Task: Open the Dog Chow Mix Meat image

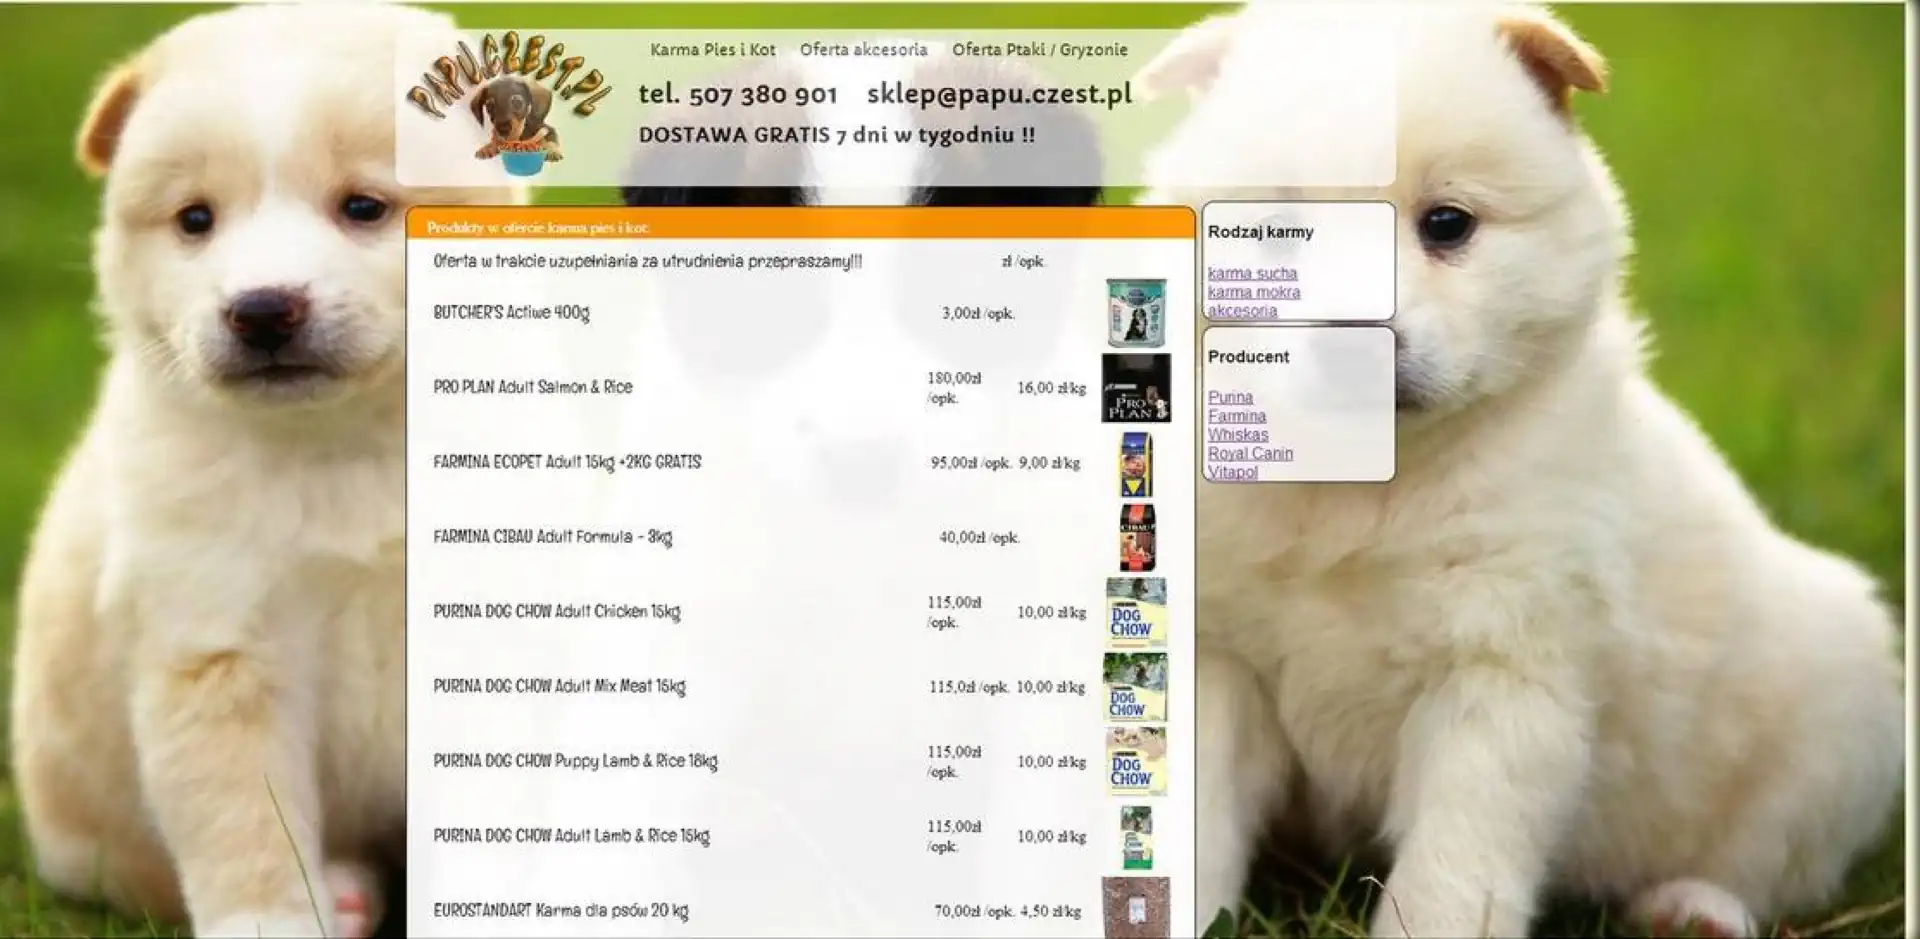Action: (1135, 687)
